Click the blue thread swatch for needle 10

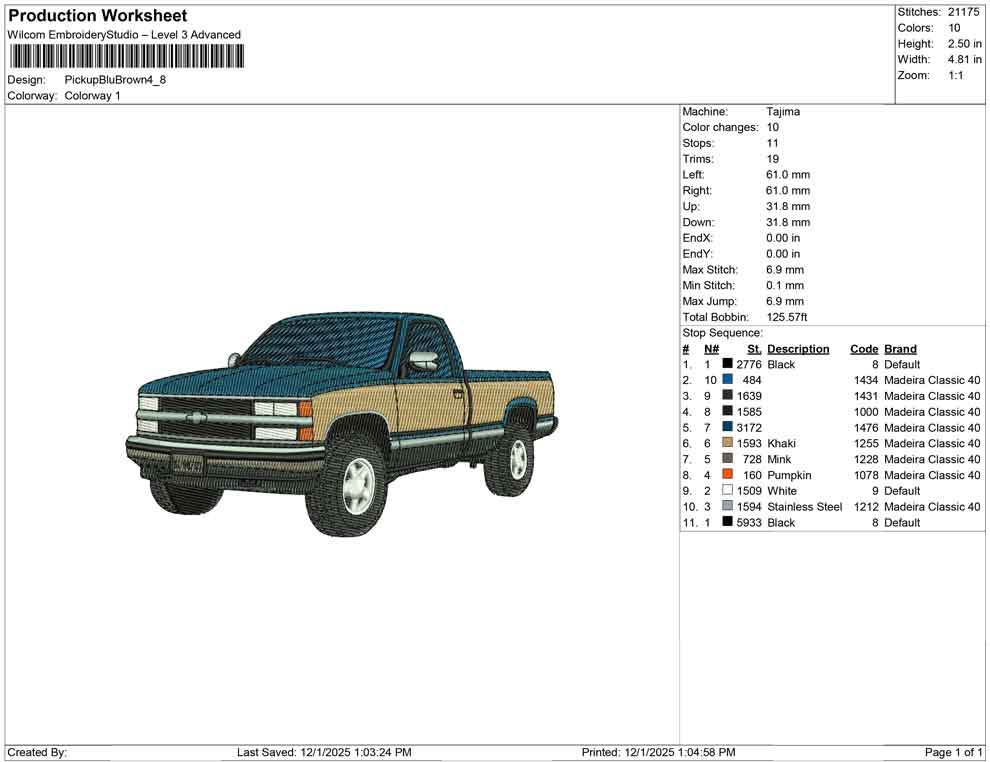click(726, 380)
